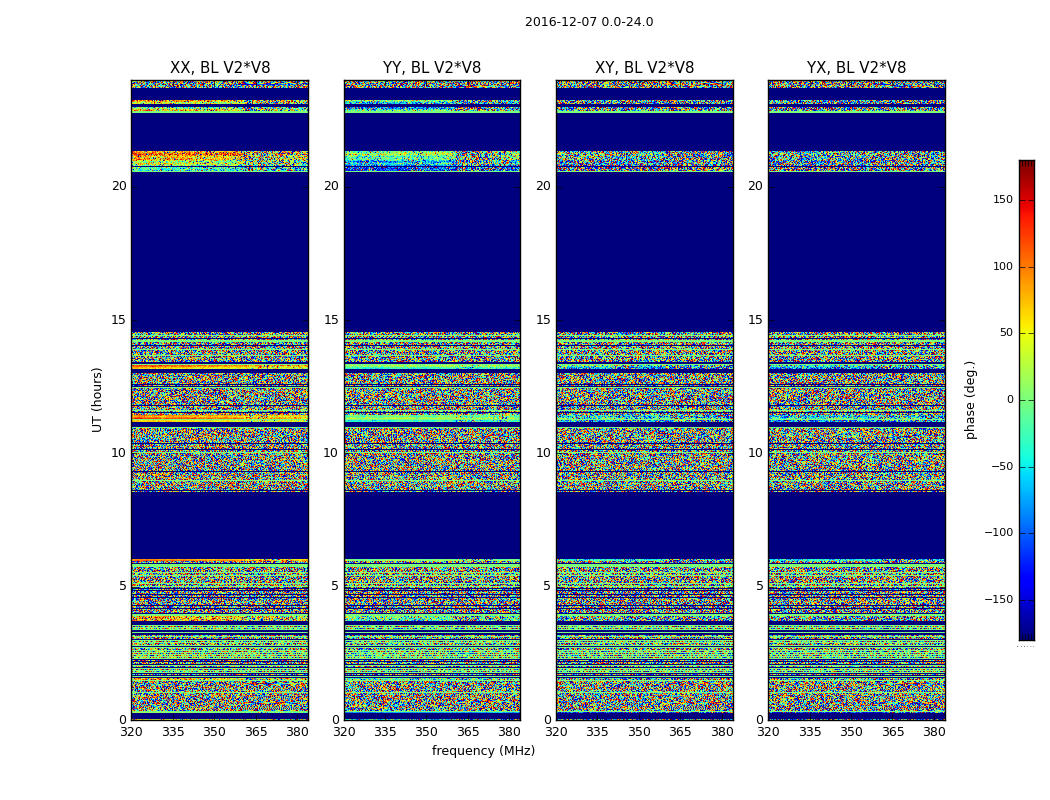Select the XX, BL V2*V8 panel title
Image resolution: width=1050 pixels, height=800 pixels.
(x=220, y=68)
